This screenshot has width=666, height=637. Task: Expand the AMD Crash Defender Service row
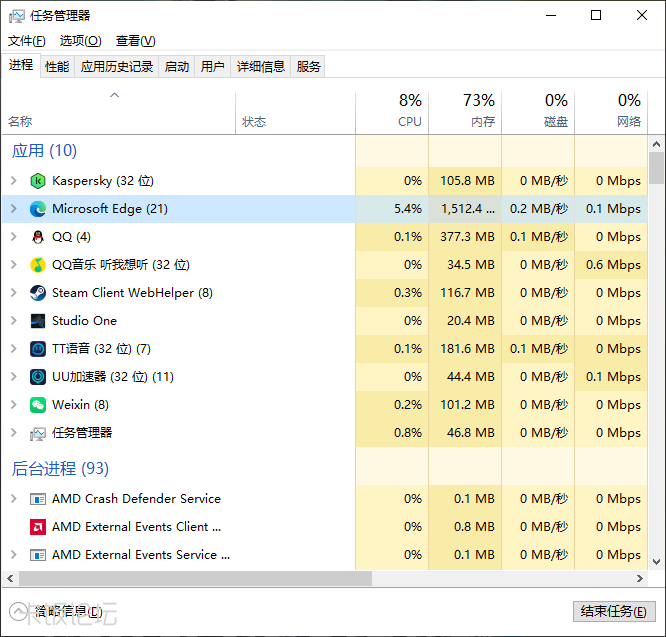click(14, 499)
